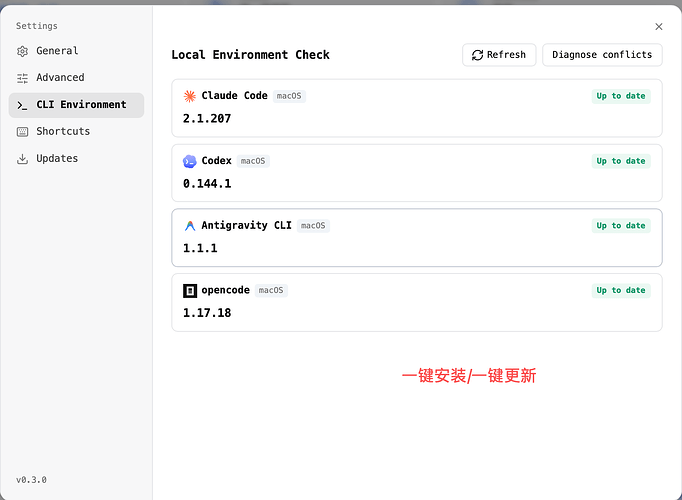The image size is (682, 500).
Task: Open the Advanced settings section
Action: 76,78
